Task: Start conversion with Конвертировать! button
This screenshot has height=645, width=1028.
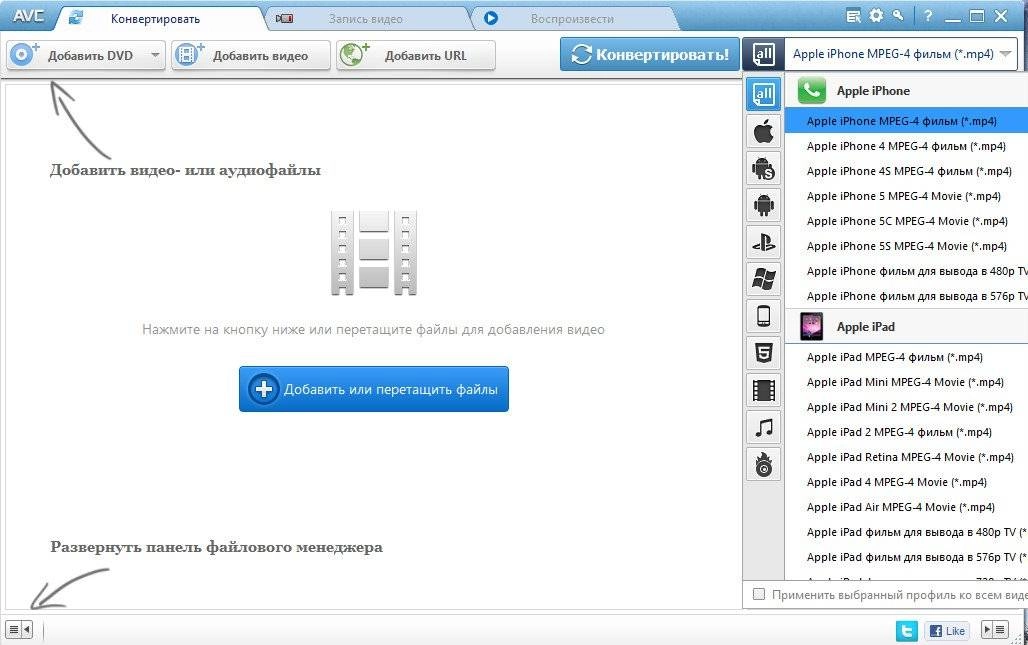Action: 650,54
